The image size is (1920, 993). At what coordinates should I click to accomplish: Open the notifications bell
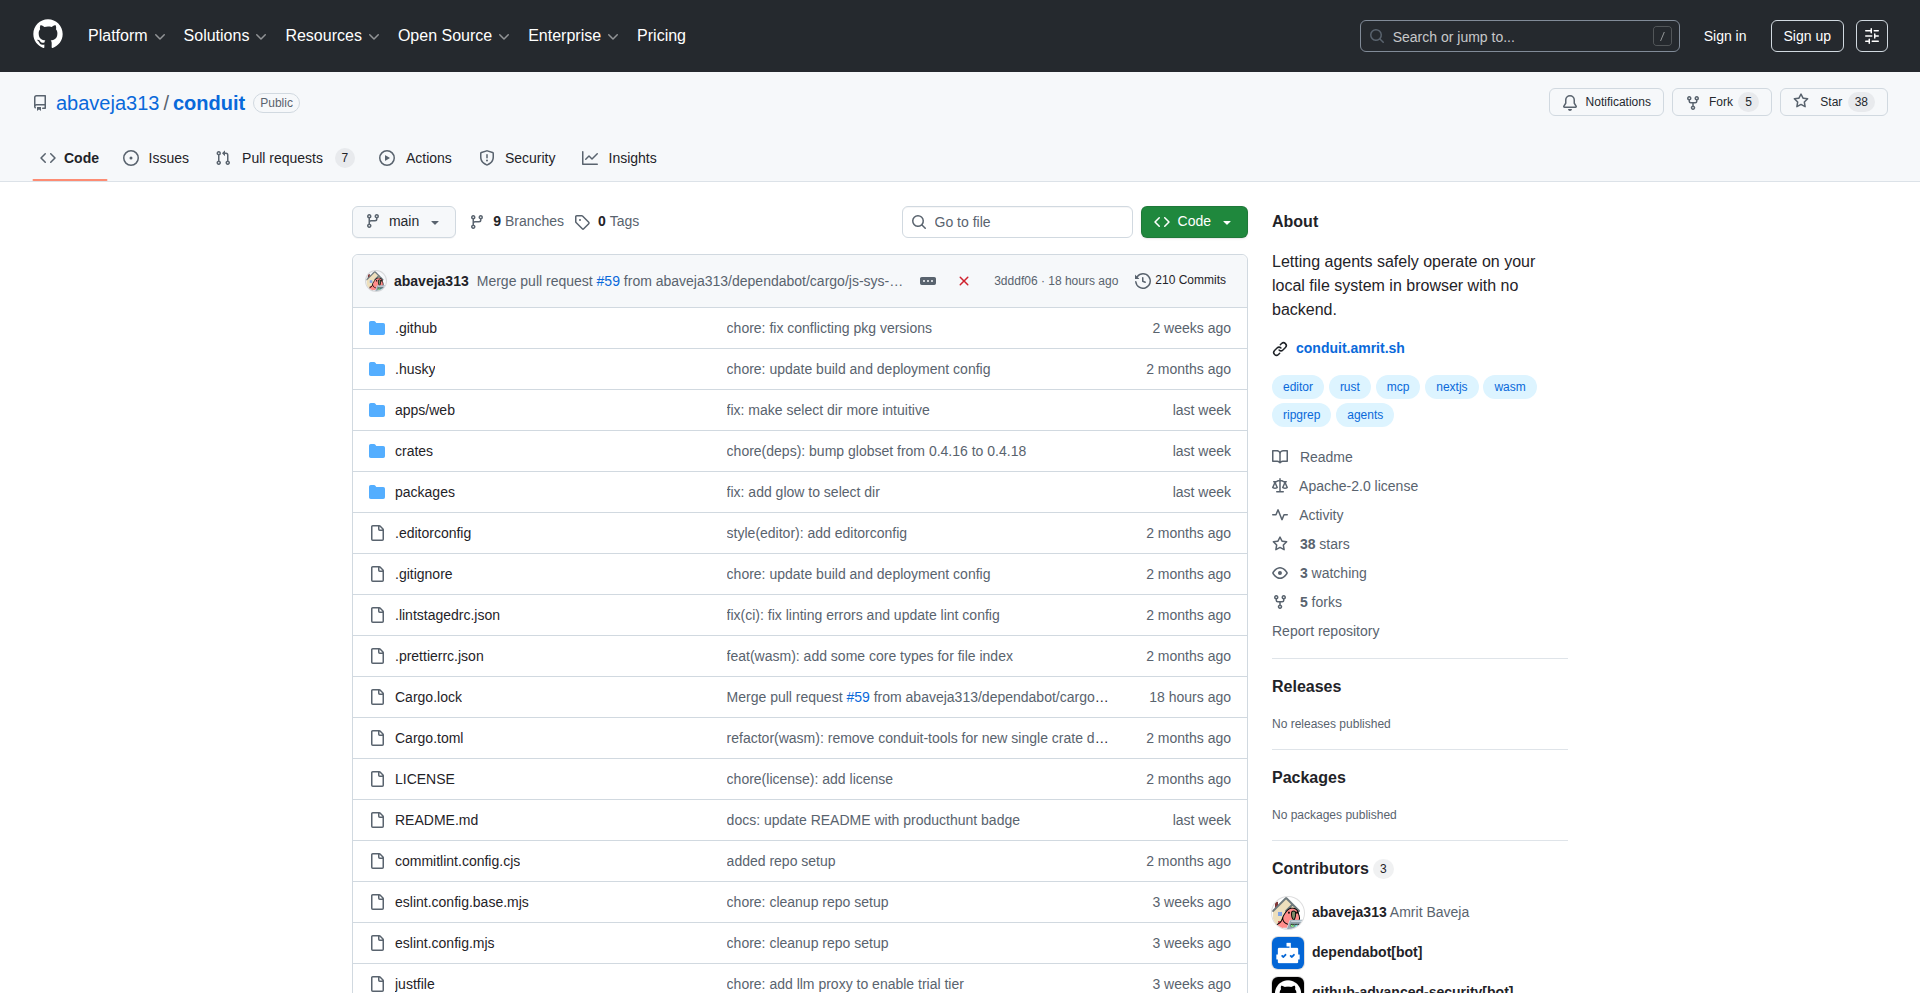click(1570, 102)
